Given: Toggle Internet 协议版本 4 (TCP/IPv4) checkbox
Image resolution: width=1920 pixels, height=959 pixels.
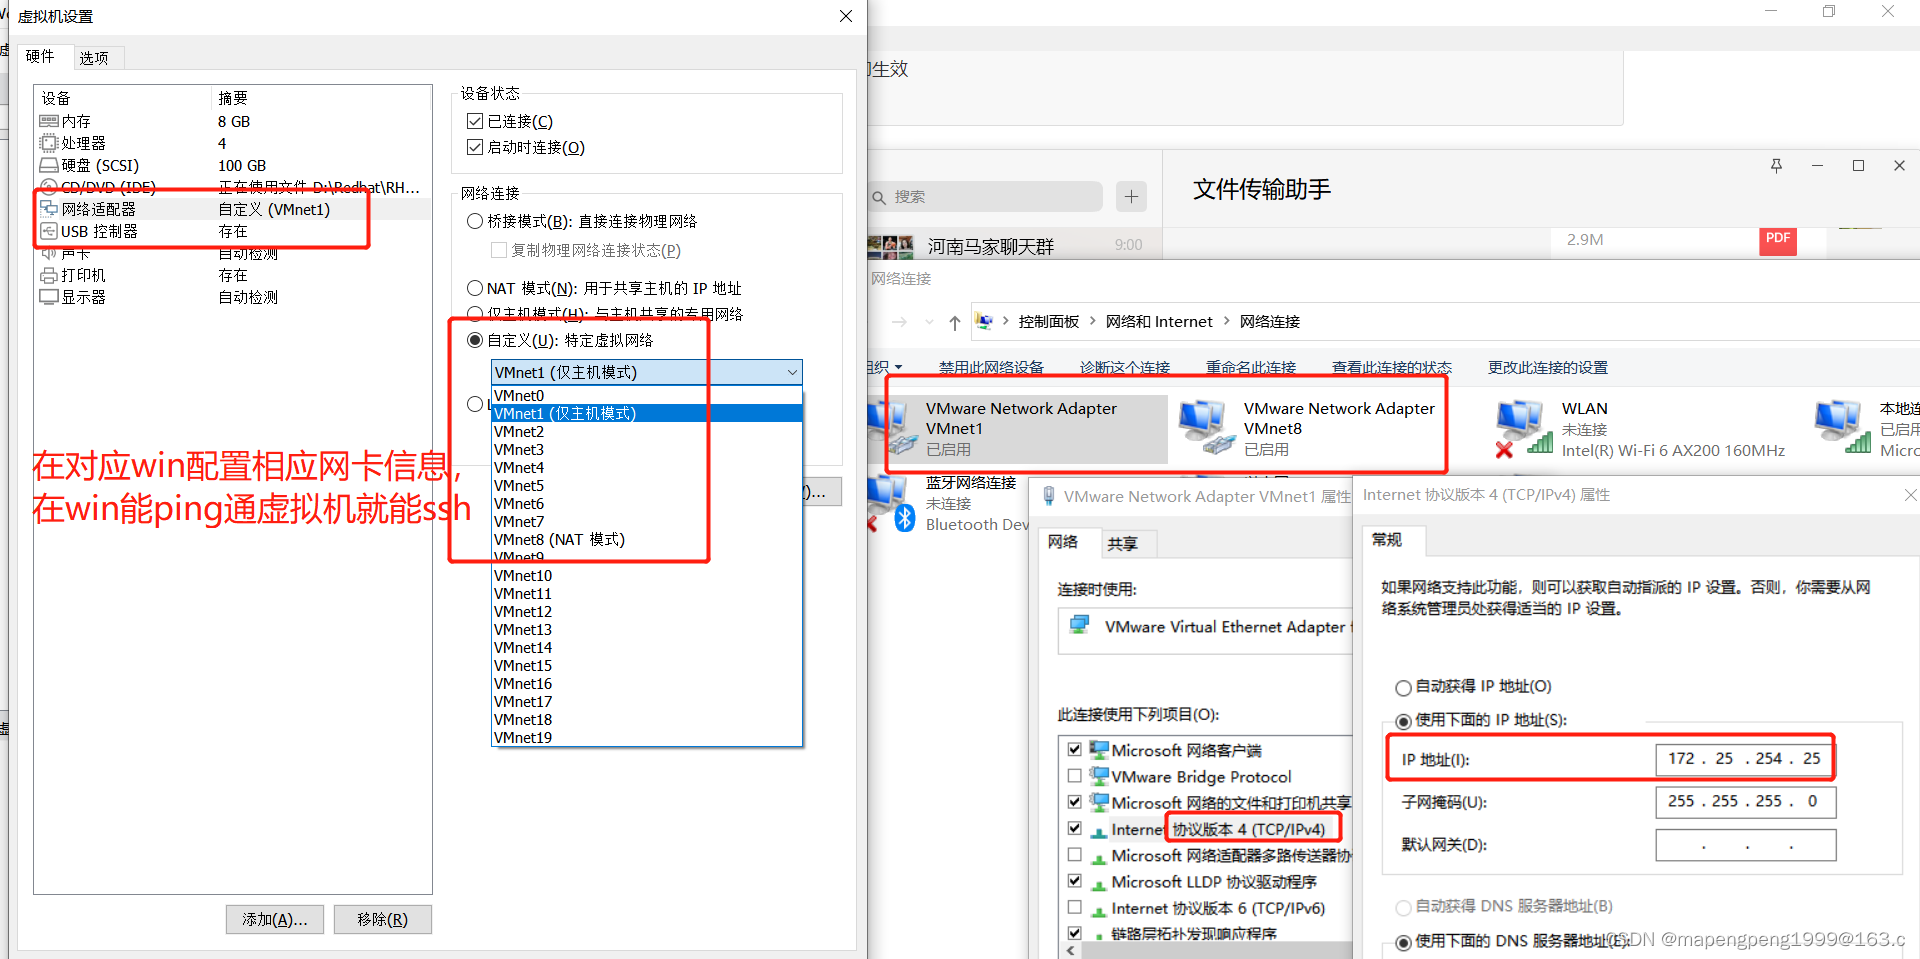Looking at the screenshot, I should pos(1074,829).
